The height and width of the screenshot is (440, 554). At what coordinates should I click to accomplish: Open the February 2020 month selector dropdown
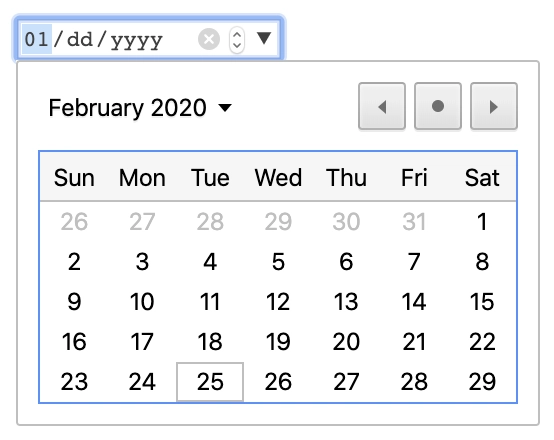pos(140,107)
